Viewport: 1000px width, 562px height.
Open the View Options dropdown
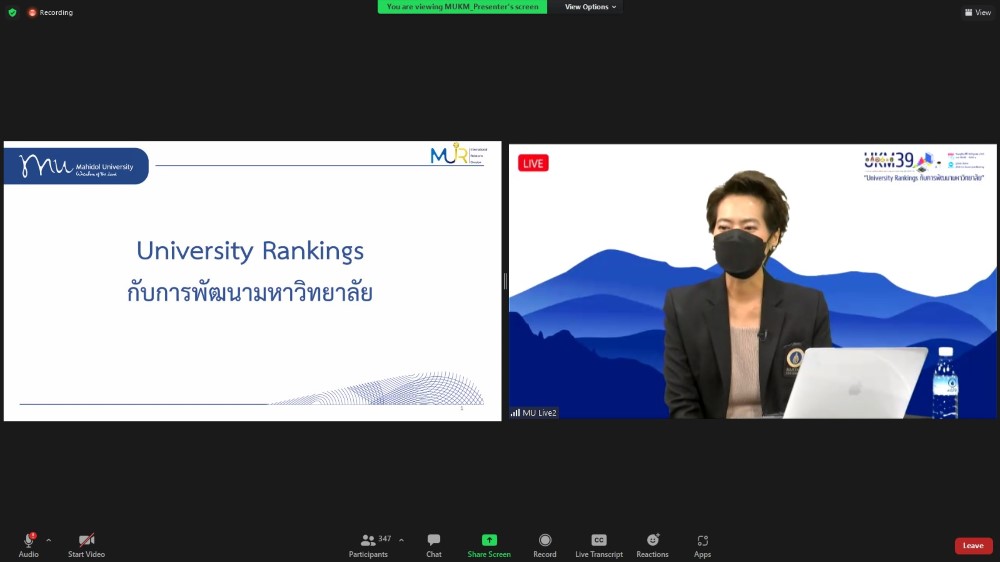(591, 7)
